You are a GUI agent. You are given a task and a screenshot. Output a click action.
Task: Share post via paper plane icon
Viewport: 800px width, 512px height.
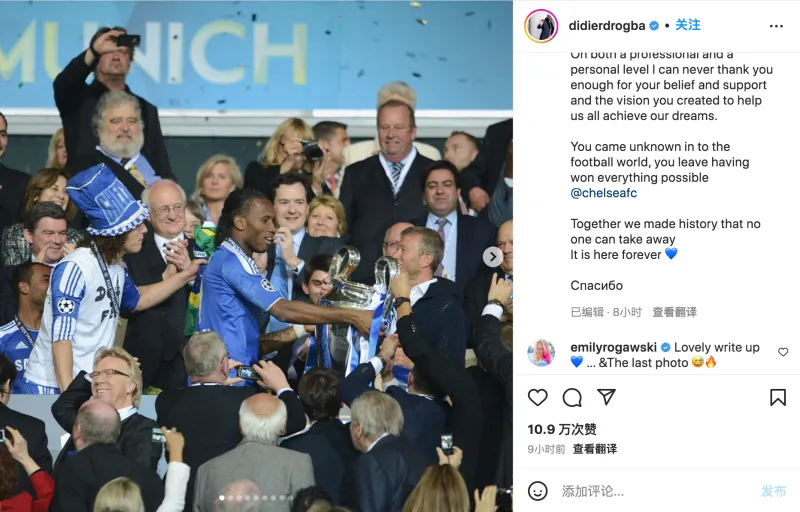pyautogui.click(x=606, y=397)
